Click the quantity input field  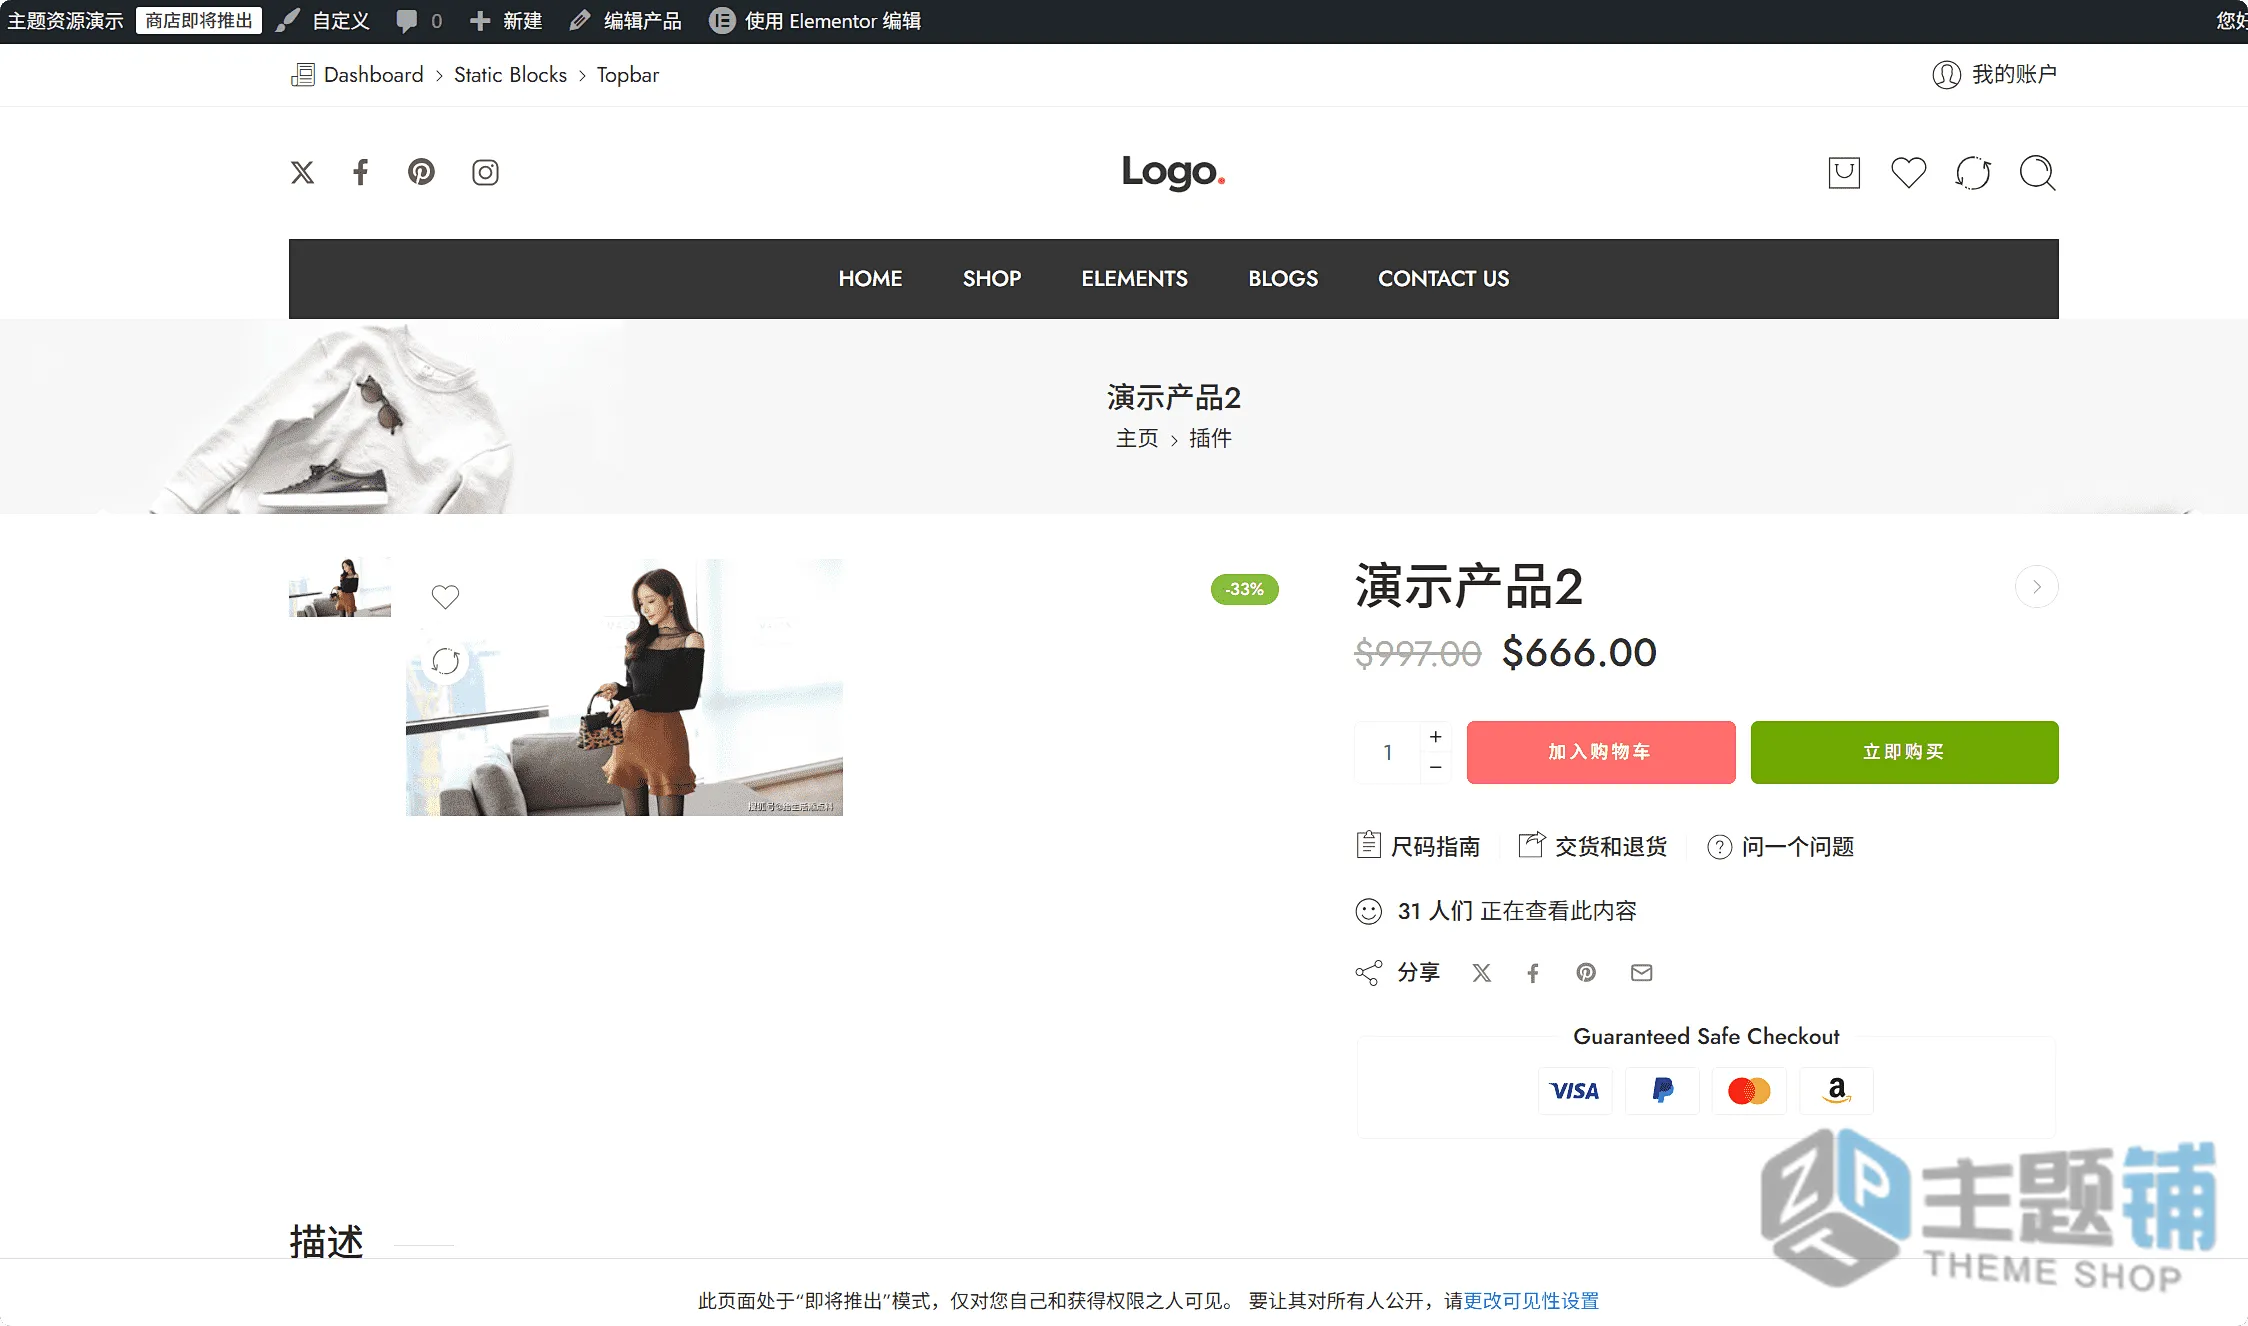pos(1387,752)
